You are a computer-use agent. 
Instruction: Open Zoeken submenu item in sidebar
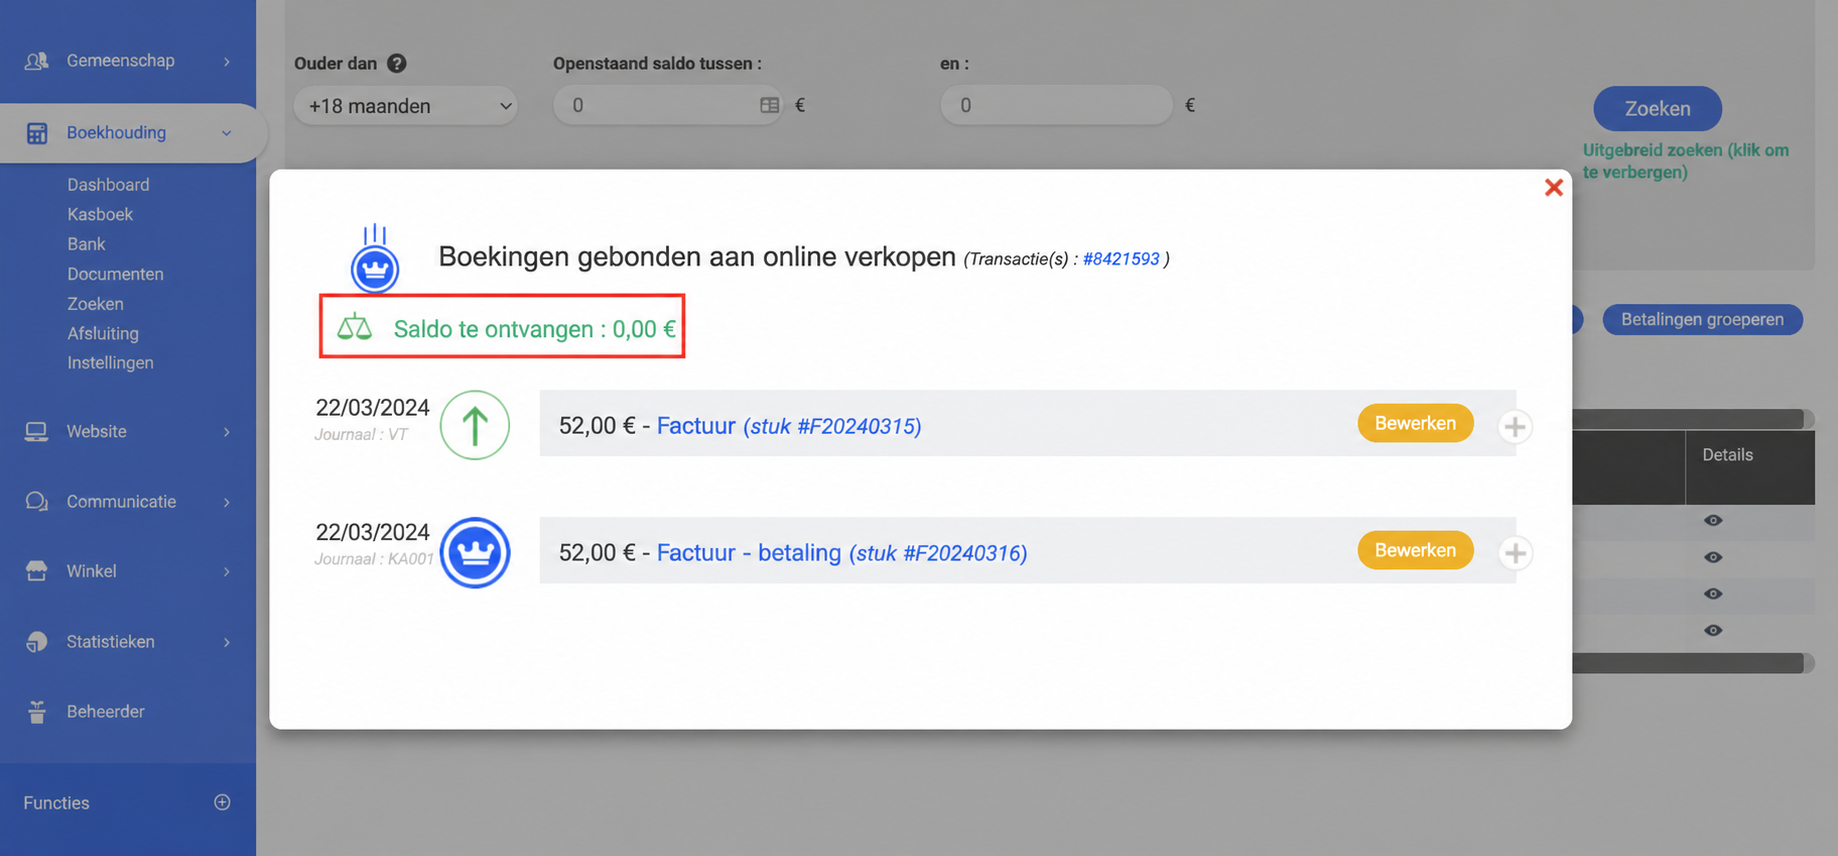tap(95, 304)
